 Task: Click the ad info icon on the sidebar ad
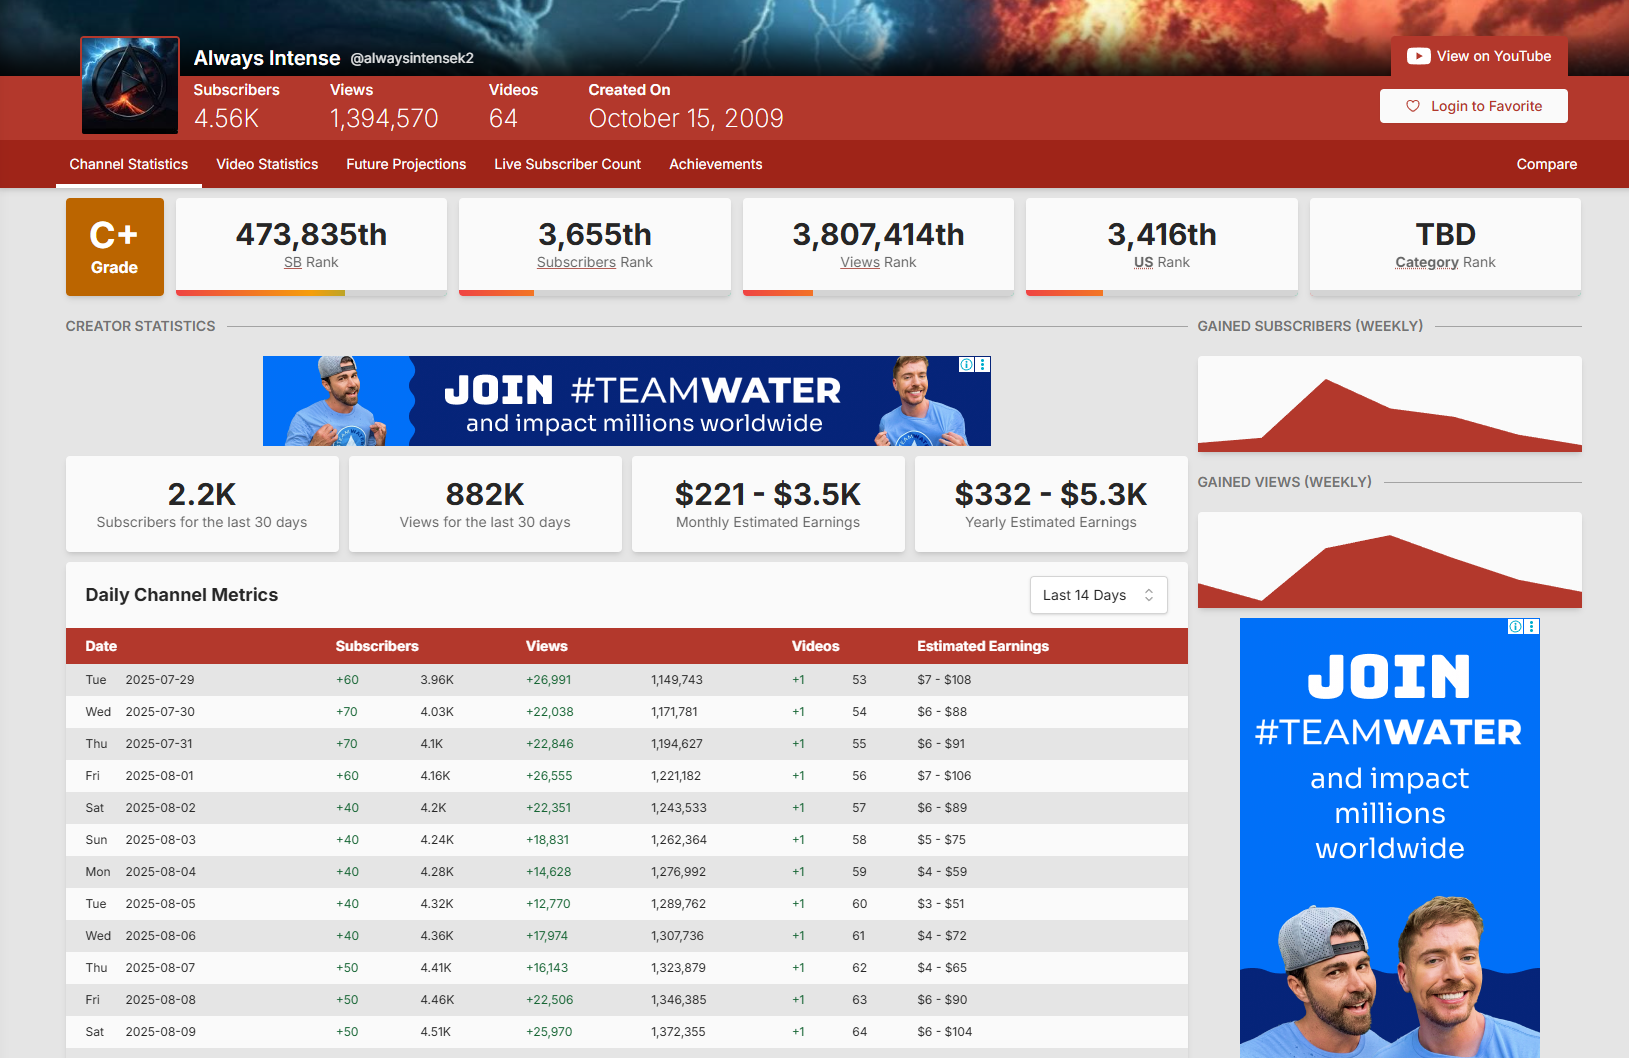(1515, 627)
